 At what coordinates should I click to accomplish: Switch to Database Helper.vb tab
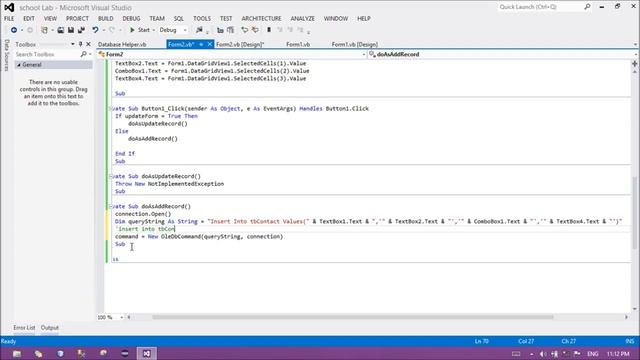pyautogui.click(x=122, y=44)
